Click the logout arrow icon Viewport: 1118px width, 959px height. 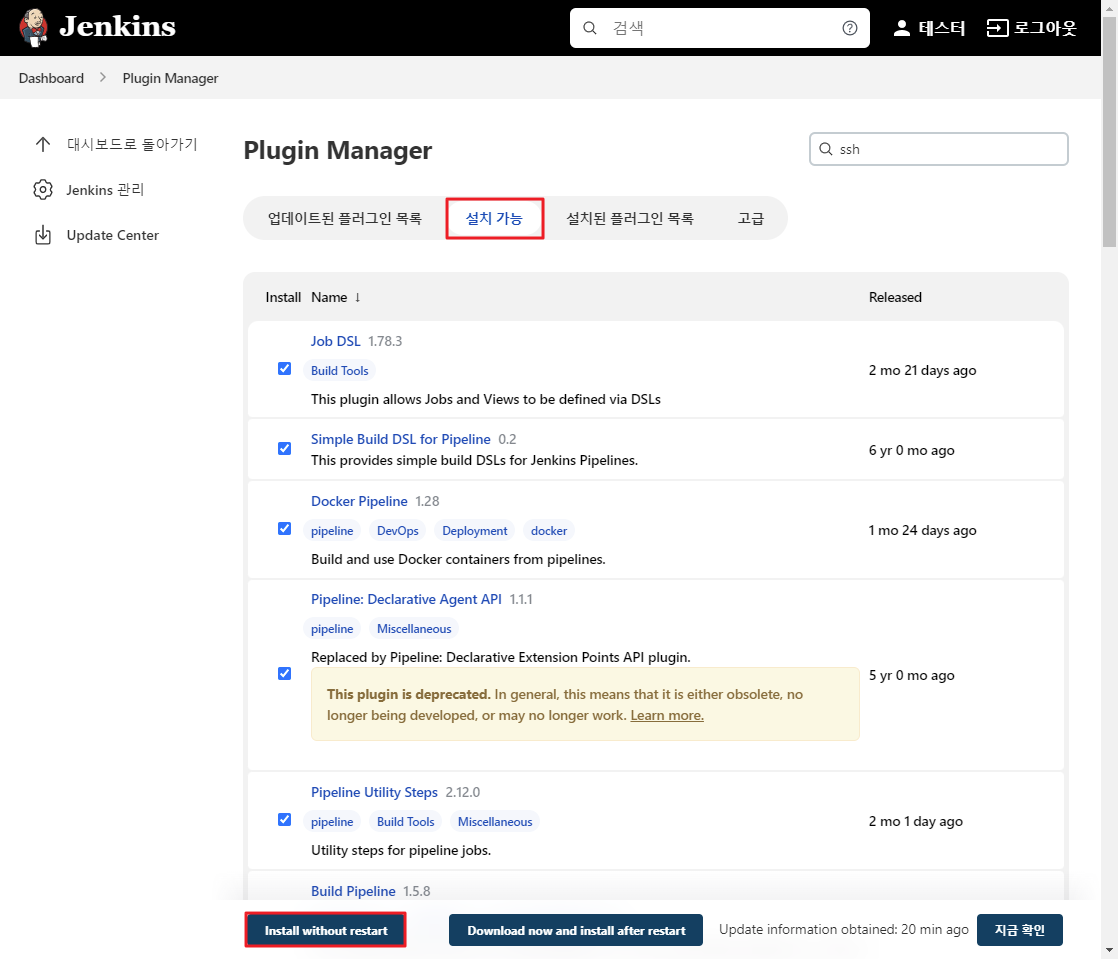pos(997,28)
